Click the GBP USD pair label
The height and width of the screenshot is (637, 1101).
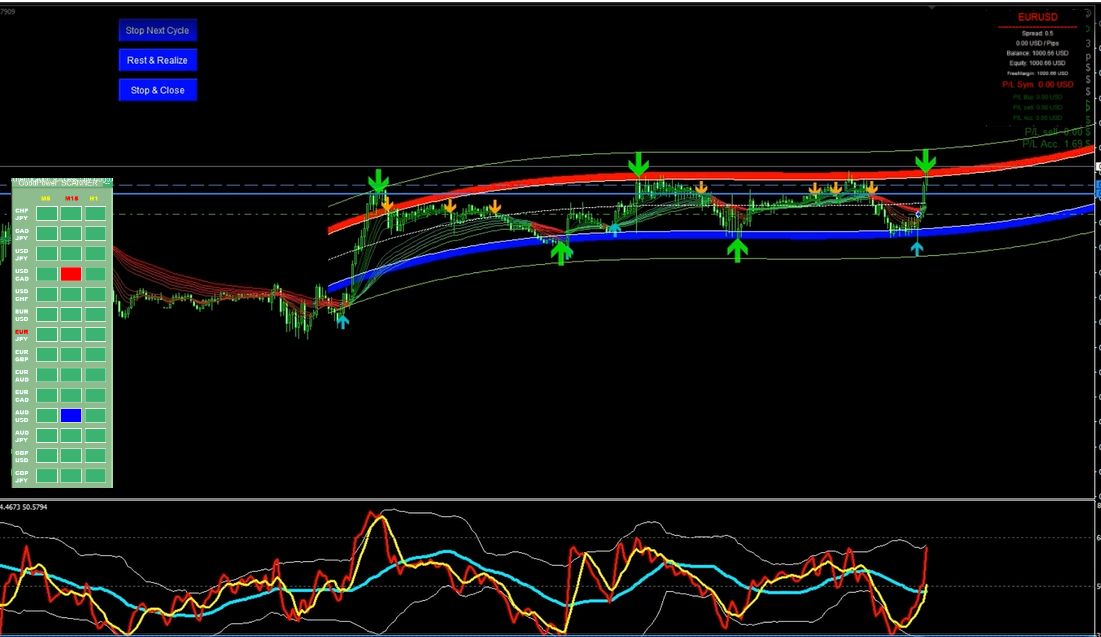click(22, 457)
